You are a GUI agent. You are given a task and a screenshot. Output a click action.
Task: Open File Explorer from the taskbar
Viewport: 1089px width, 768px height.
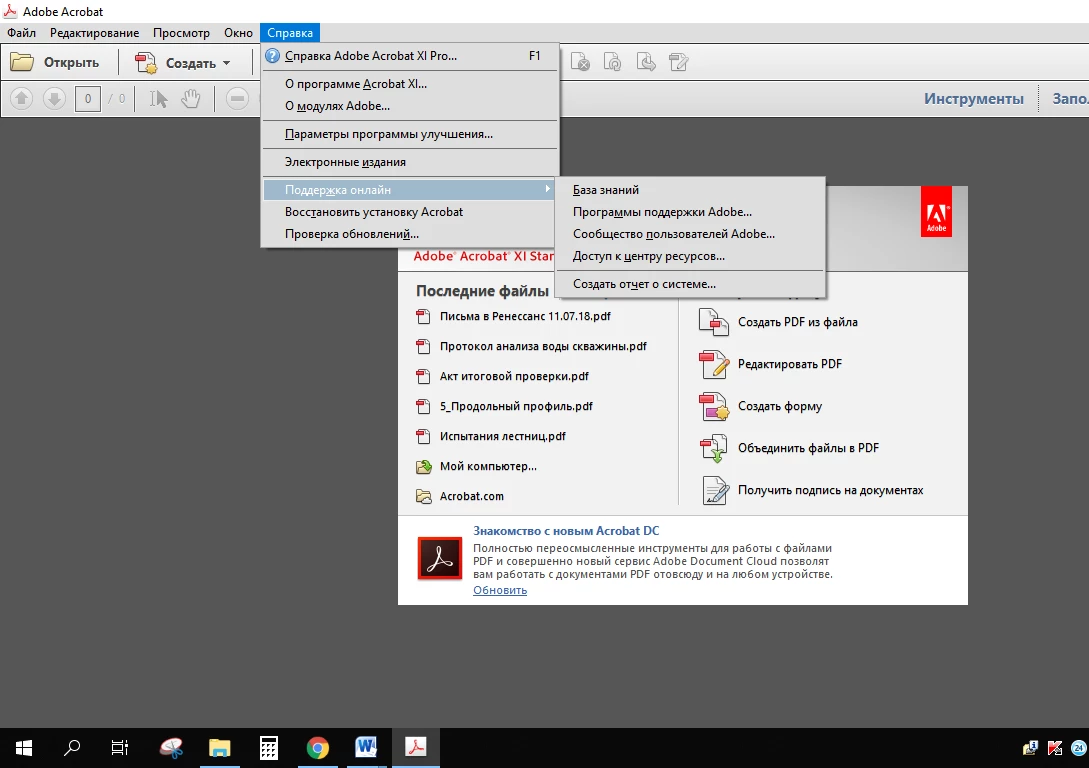(x=219, y=748)
